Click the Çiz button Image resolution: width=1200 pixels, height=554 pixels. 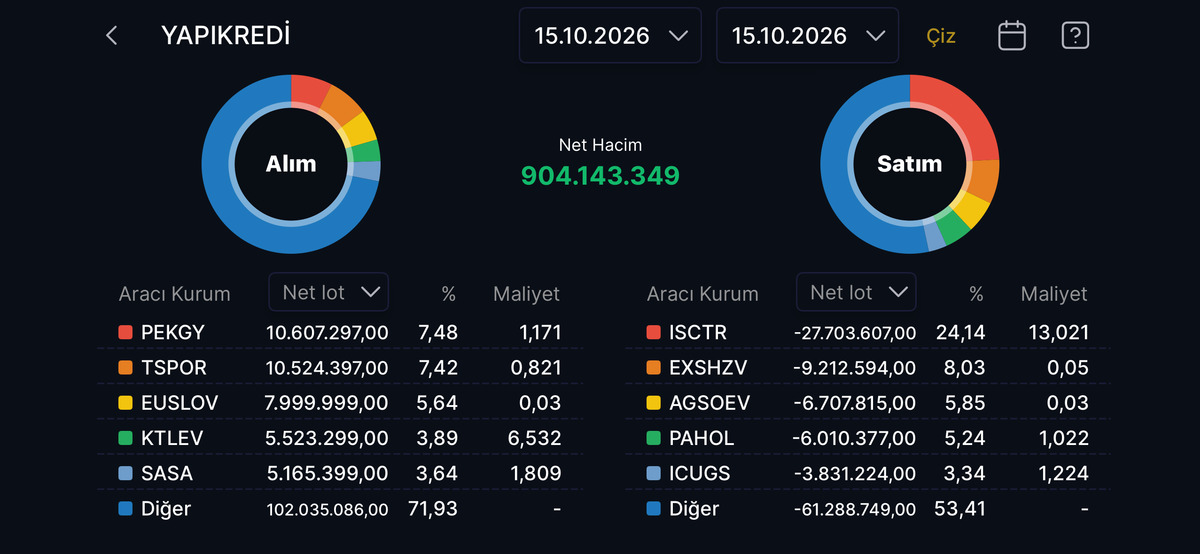click(x=941, y=36)
